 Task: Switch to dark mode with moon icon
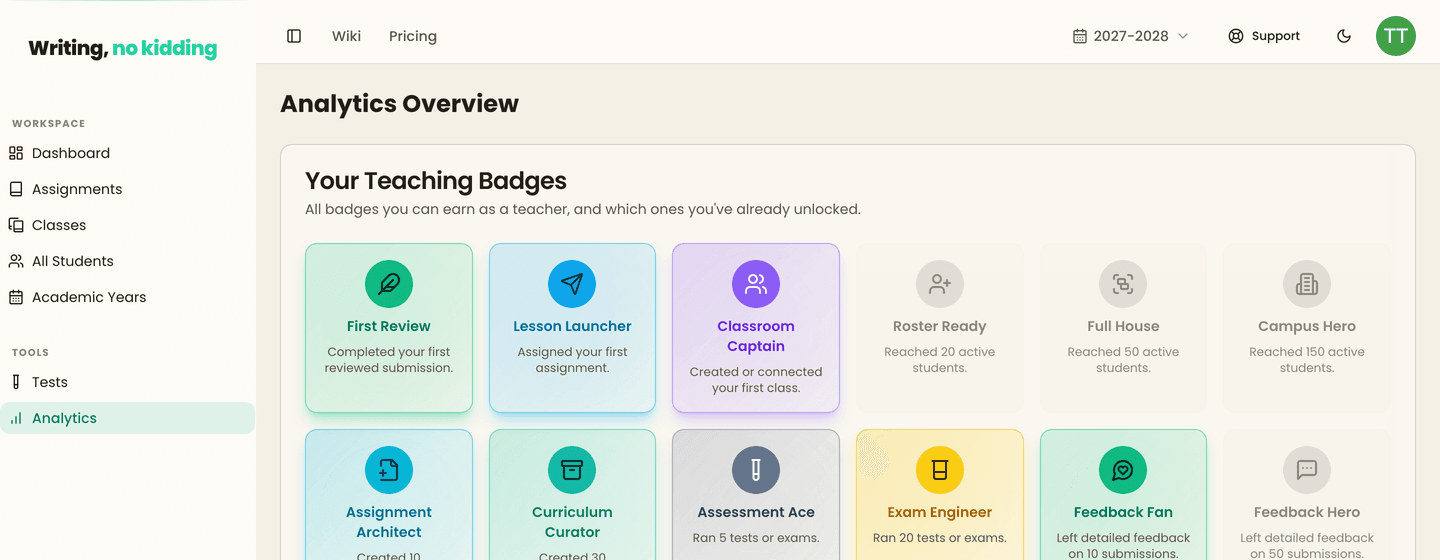click(1344, 36)
